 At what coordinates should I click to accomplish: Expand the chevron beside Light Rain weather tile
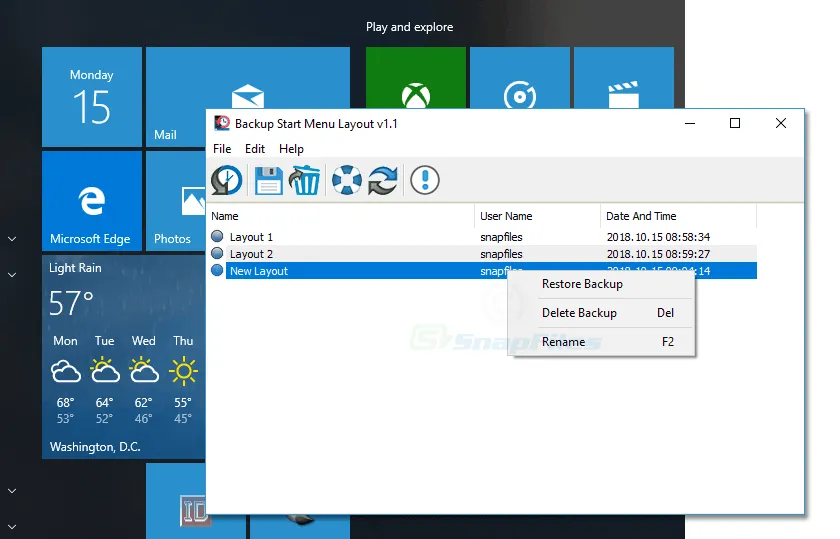[12, 275]
